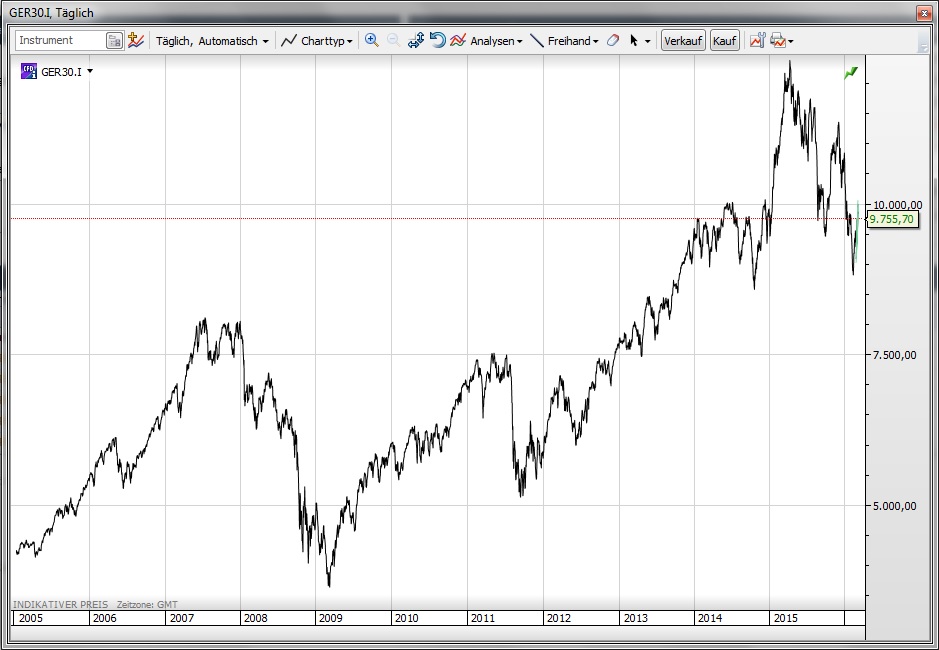The height and width of the screenshot is (650, 939).
Task: Click the CFD icon next to GER30.I
Action: pos(29,71)
